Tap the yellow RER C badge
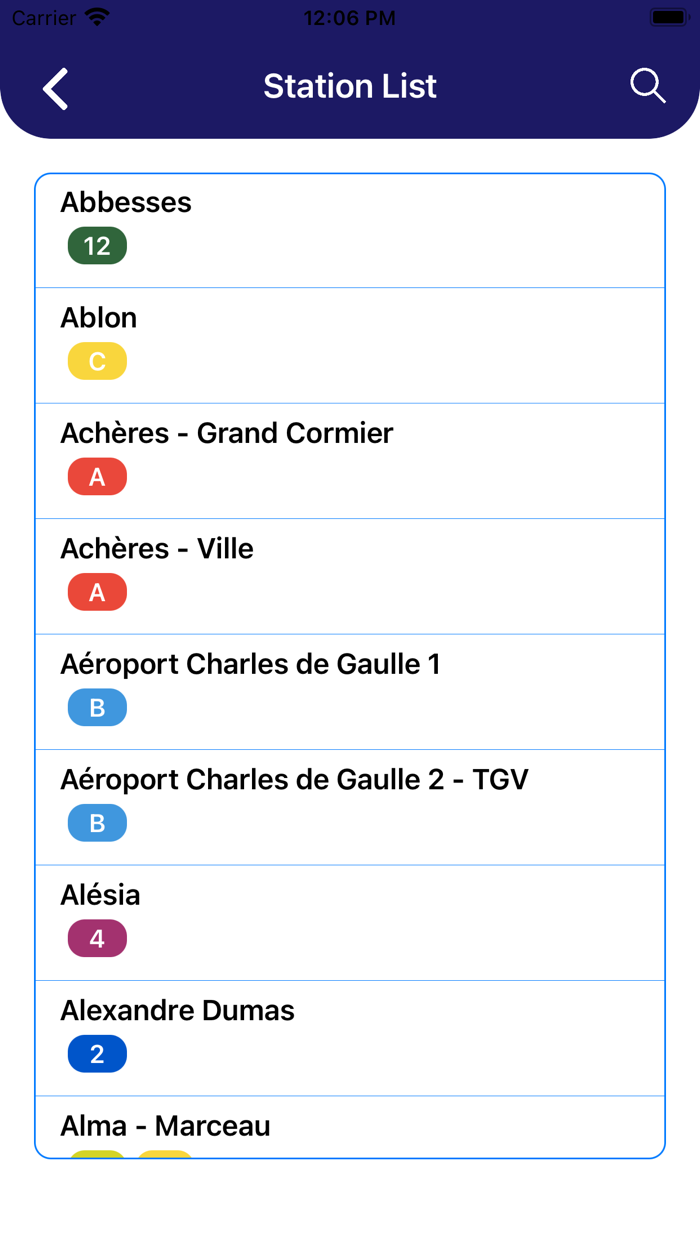Viewport: 700px width, 1244px height. coord(97,361)
